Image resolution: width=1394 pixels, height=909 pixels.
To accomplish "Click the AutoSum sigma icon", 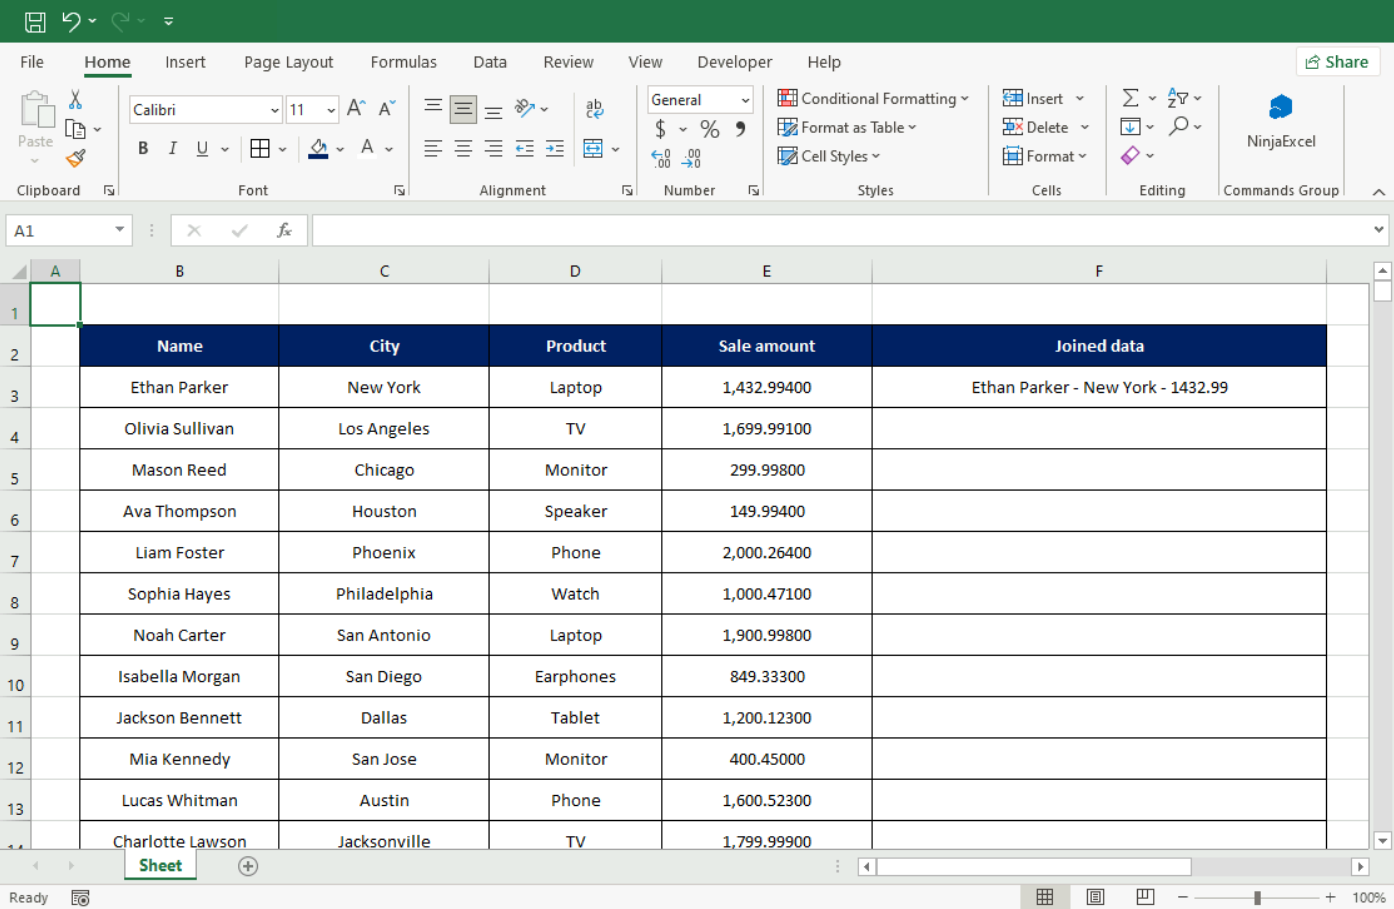I will (1130, 98).
